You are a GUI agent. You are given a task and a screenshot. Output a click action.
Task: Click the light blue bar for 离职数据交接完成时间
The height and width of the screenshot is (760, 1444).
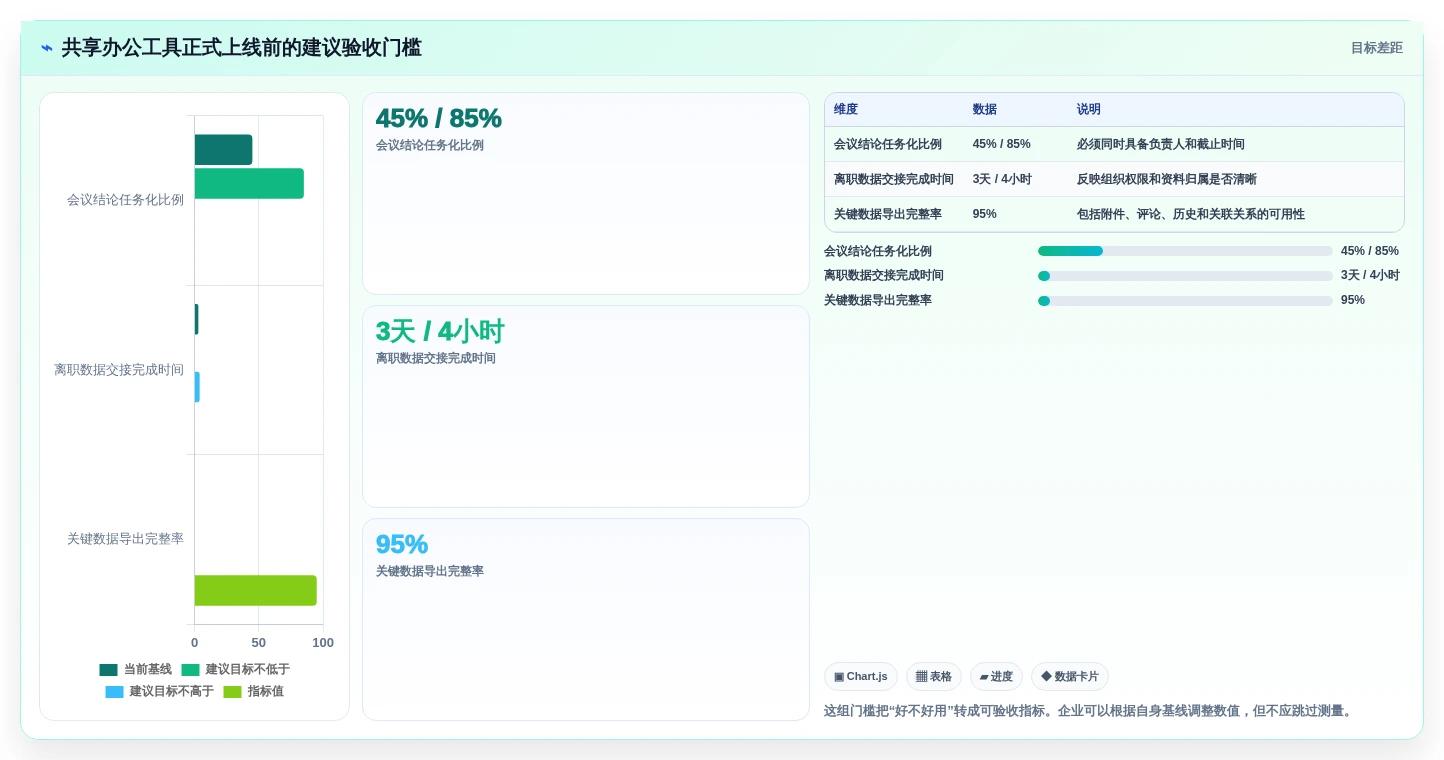coord(197,387)
